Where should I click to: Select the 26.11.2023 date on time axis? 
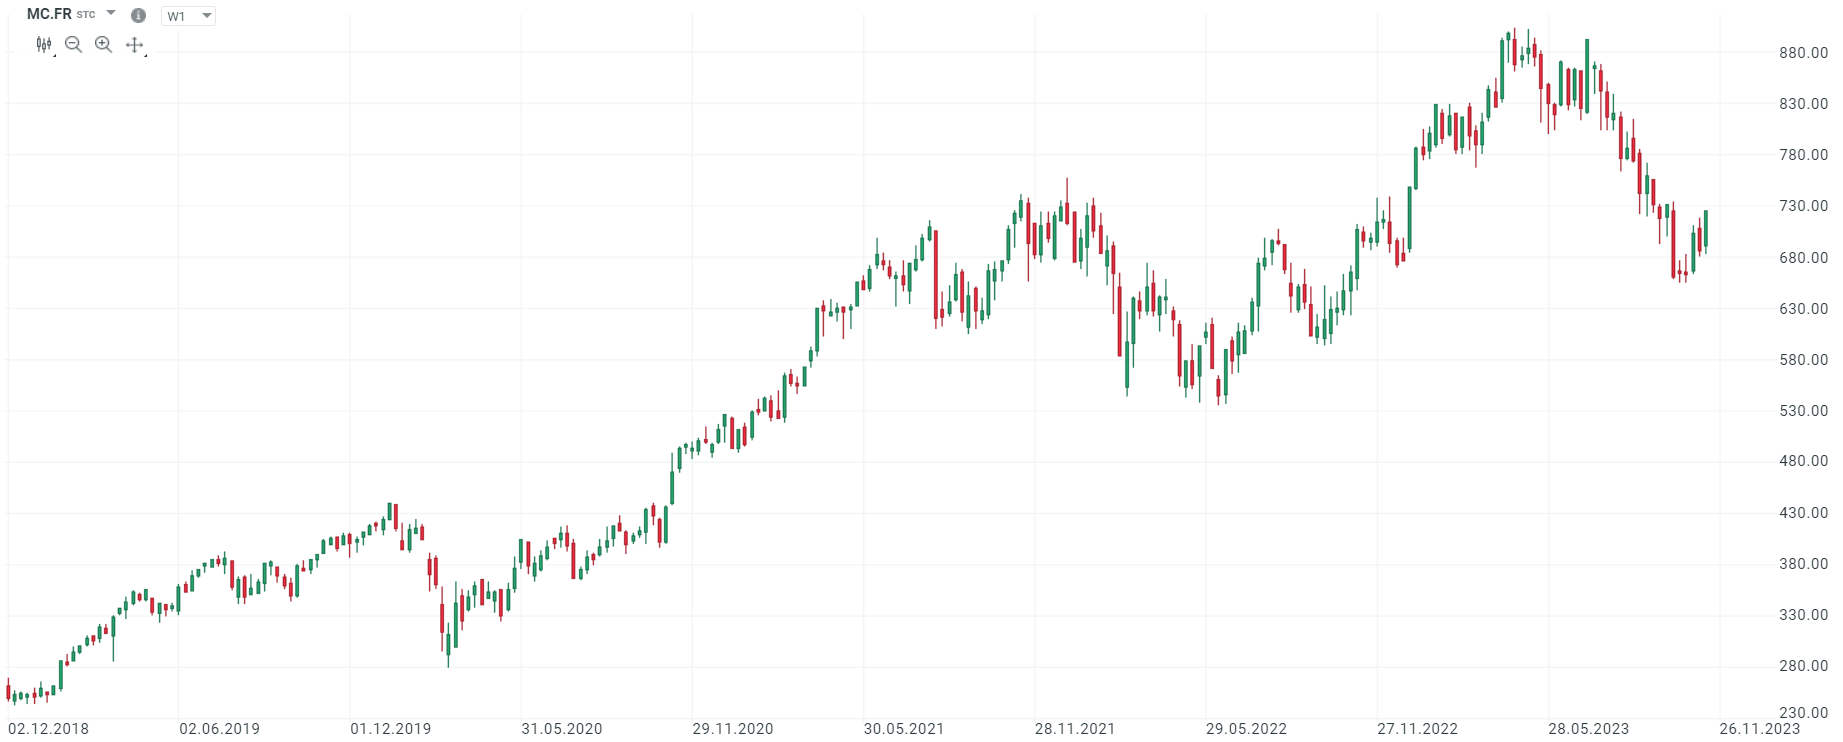1759,729
